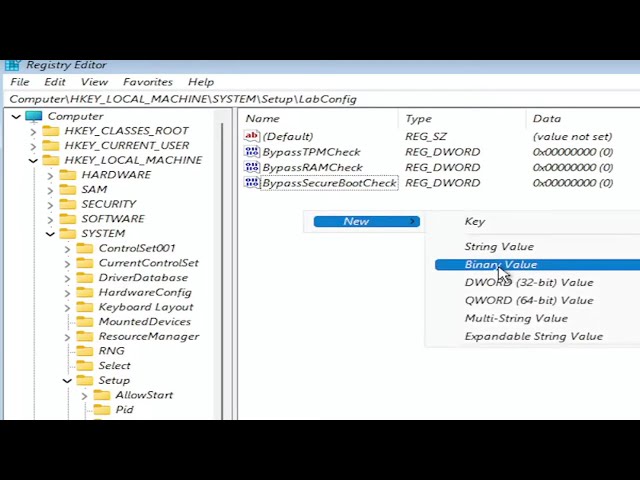
Task: Open the File menu
Action: tap(20, 82)
